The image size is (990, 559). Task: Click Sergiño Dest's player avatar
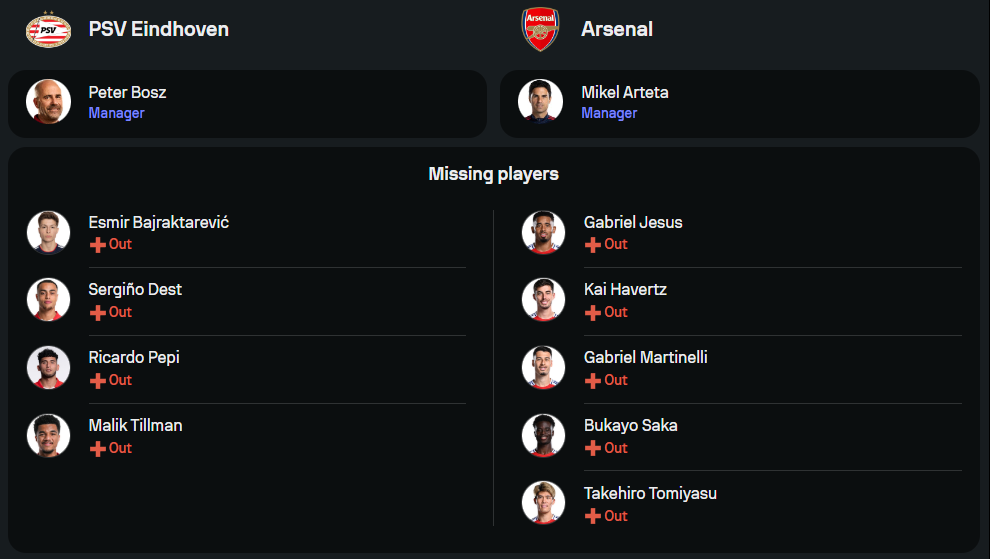(48, 300)
